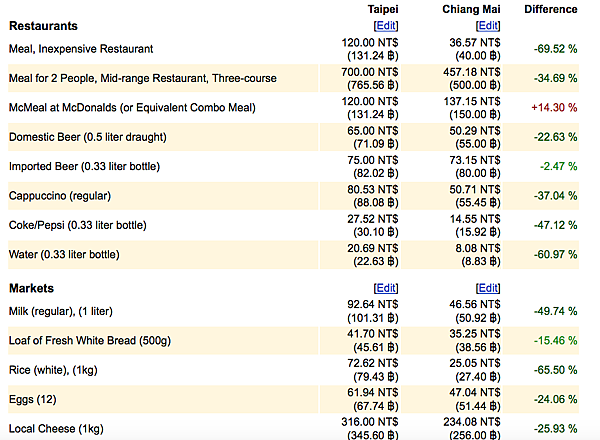Click the Imported Beer row label
Image resolution: width=600 pixels, height=440 pixels.
(84, 166)
